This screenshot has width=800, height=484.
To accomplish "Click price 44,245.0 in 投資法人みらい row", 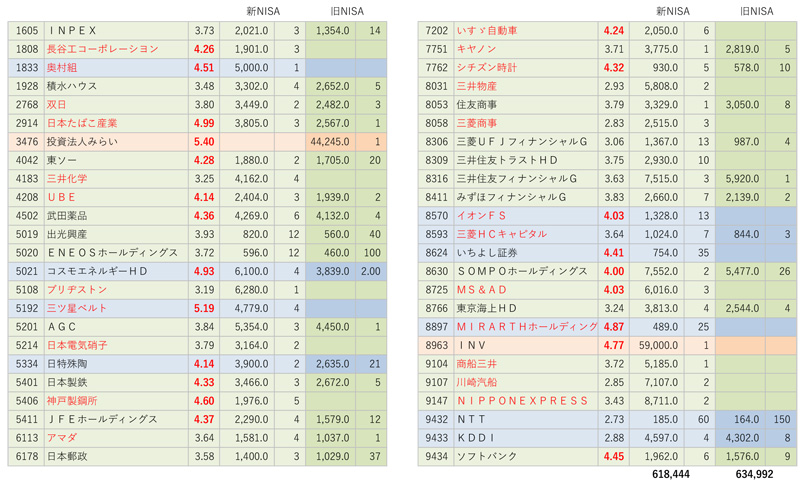I will pyautogui.click(x=331, y=142).
